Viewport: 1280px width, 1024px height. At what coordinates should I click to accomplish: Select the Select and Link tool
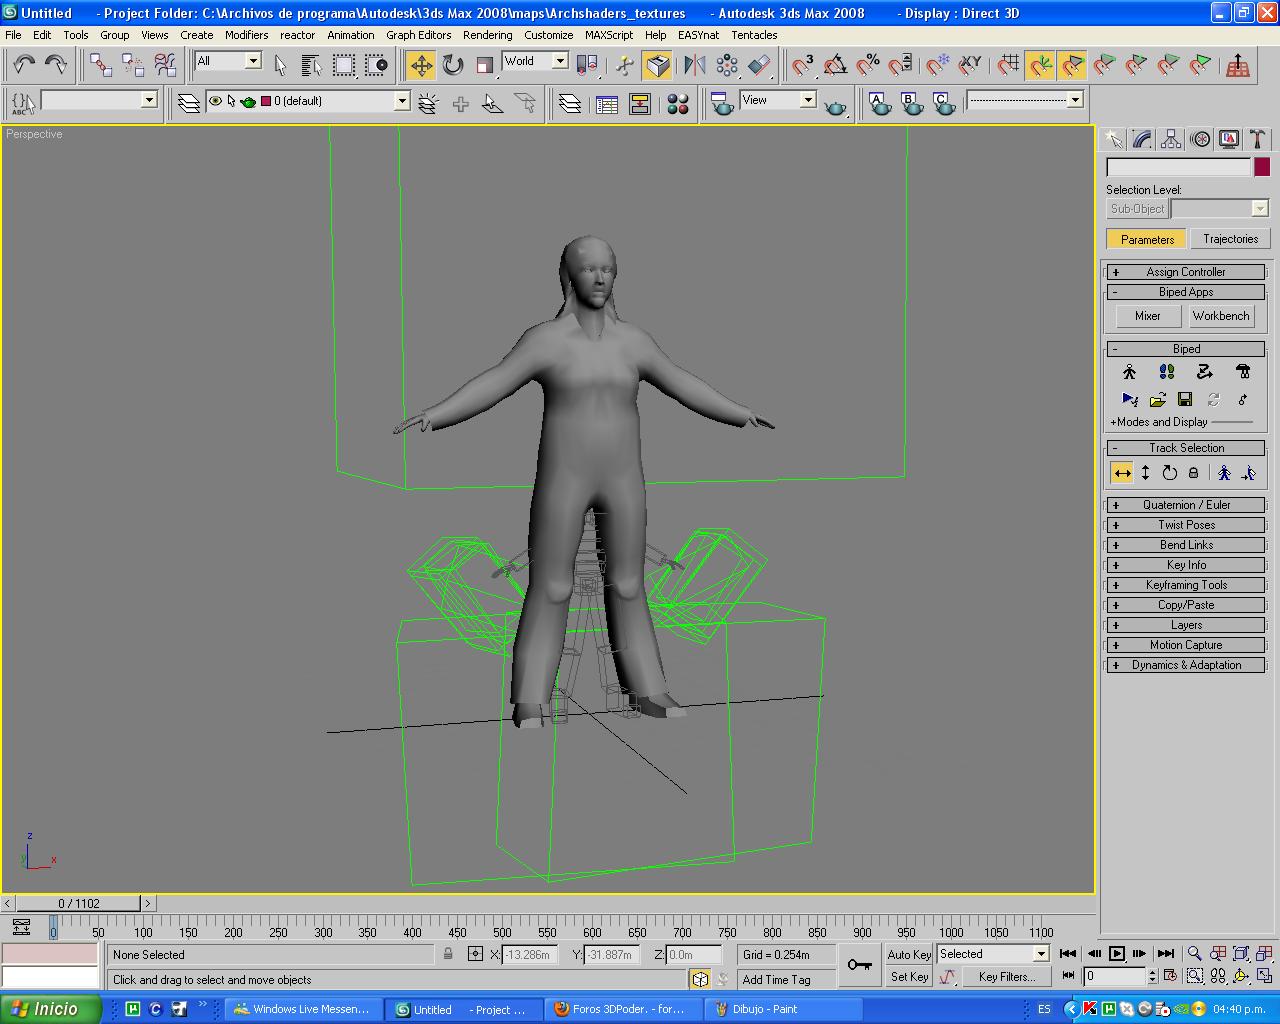[x=101, y=65]
